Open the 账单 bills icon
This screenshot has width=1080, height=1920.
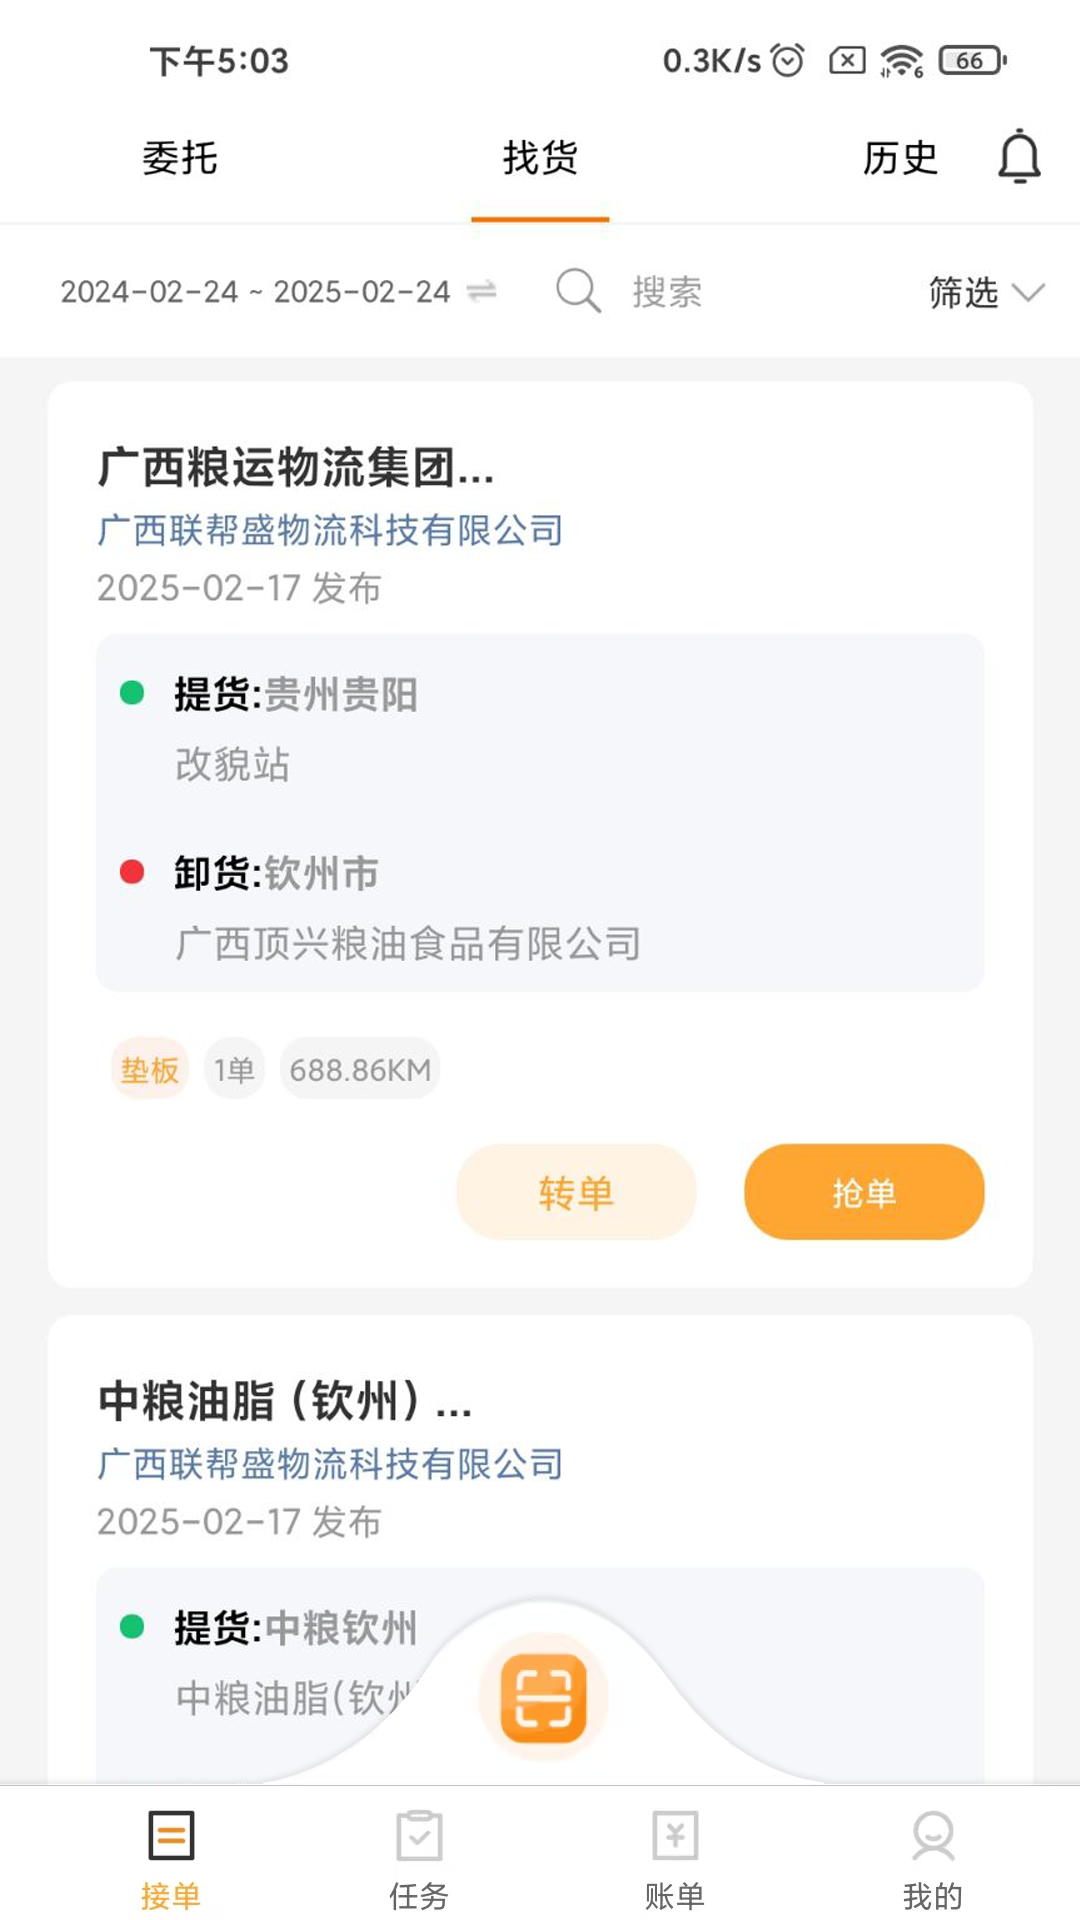point(675,1836)
